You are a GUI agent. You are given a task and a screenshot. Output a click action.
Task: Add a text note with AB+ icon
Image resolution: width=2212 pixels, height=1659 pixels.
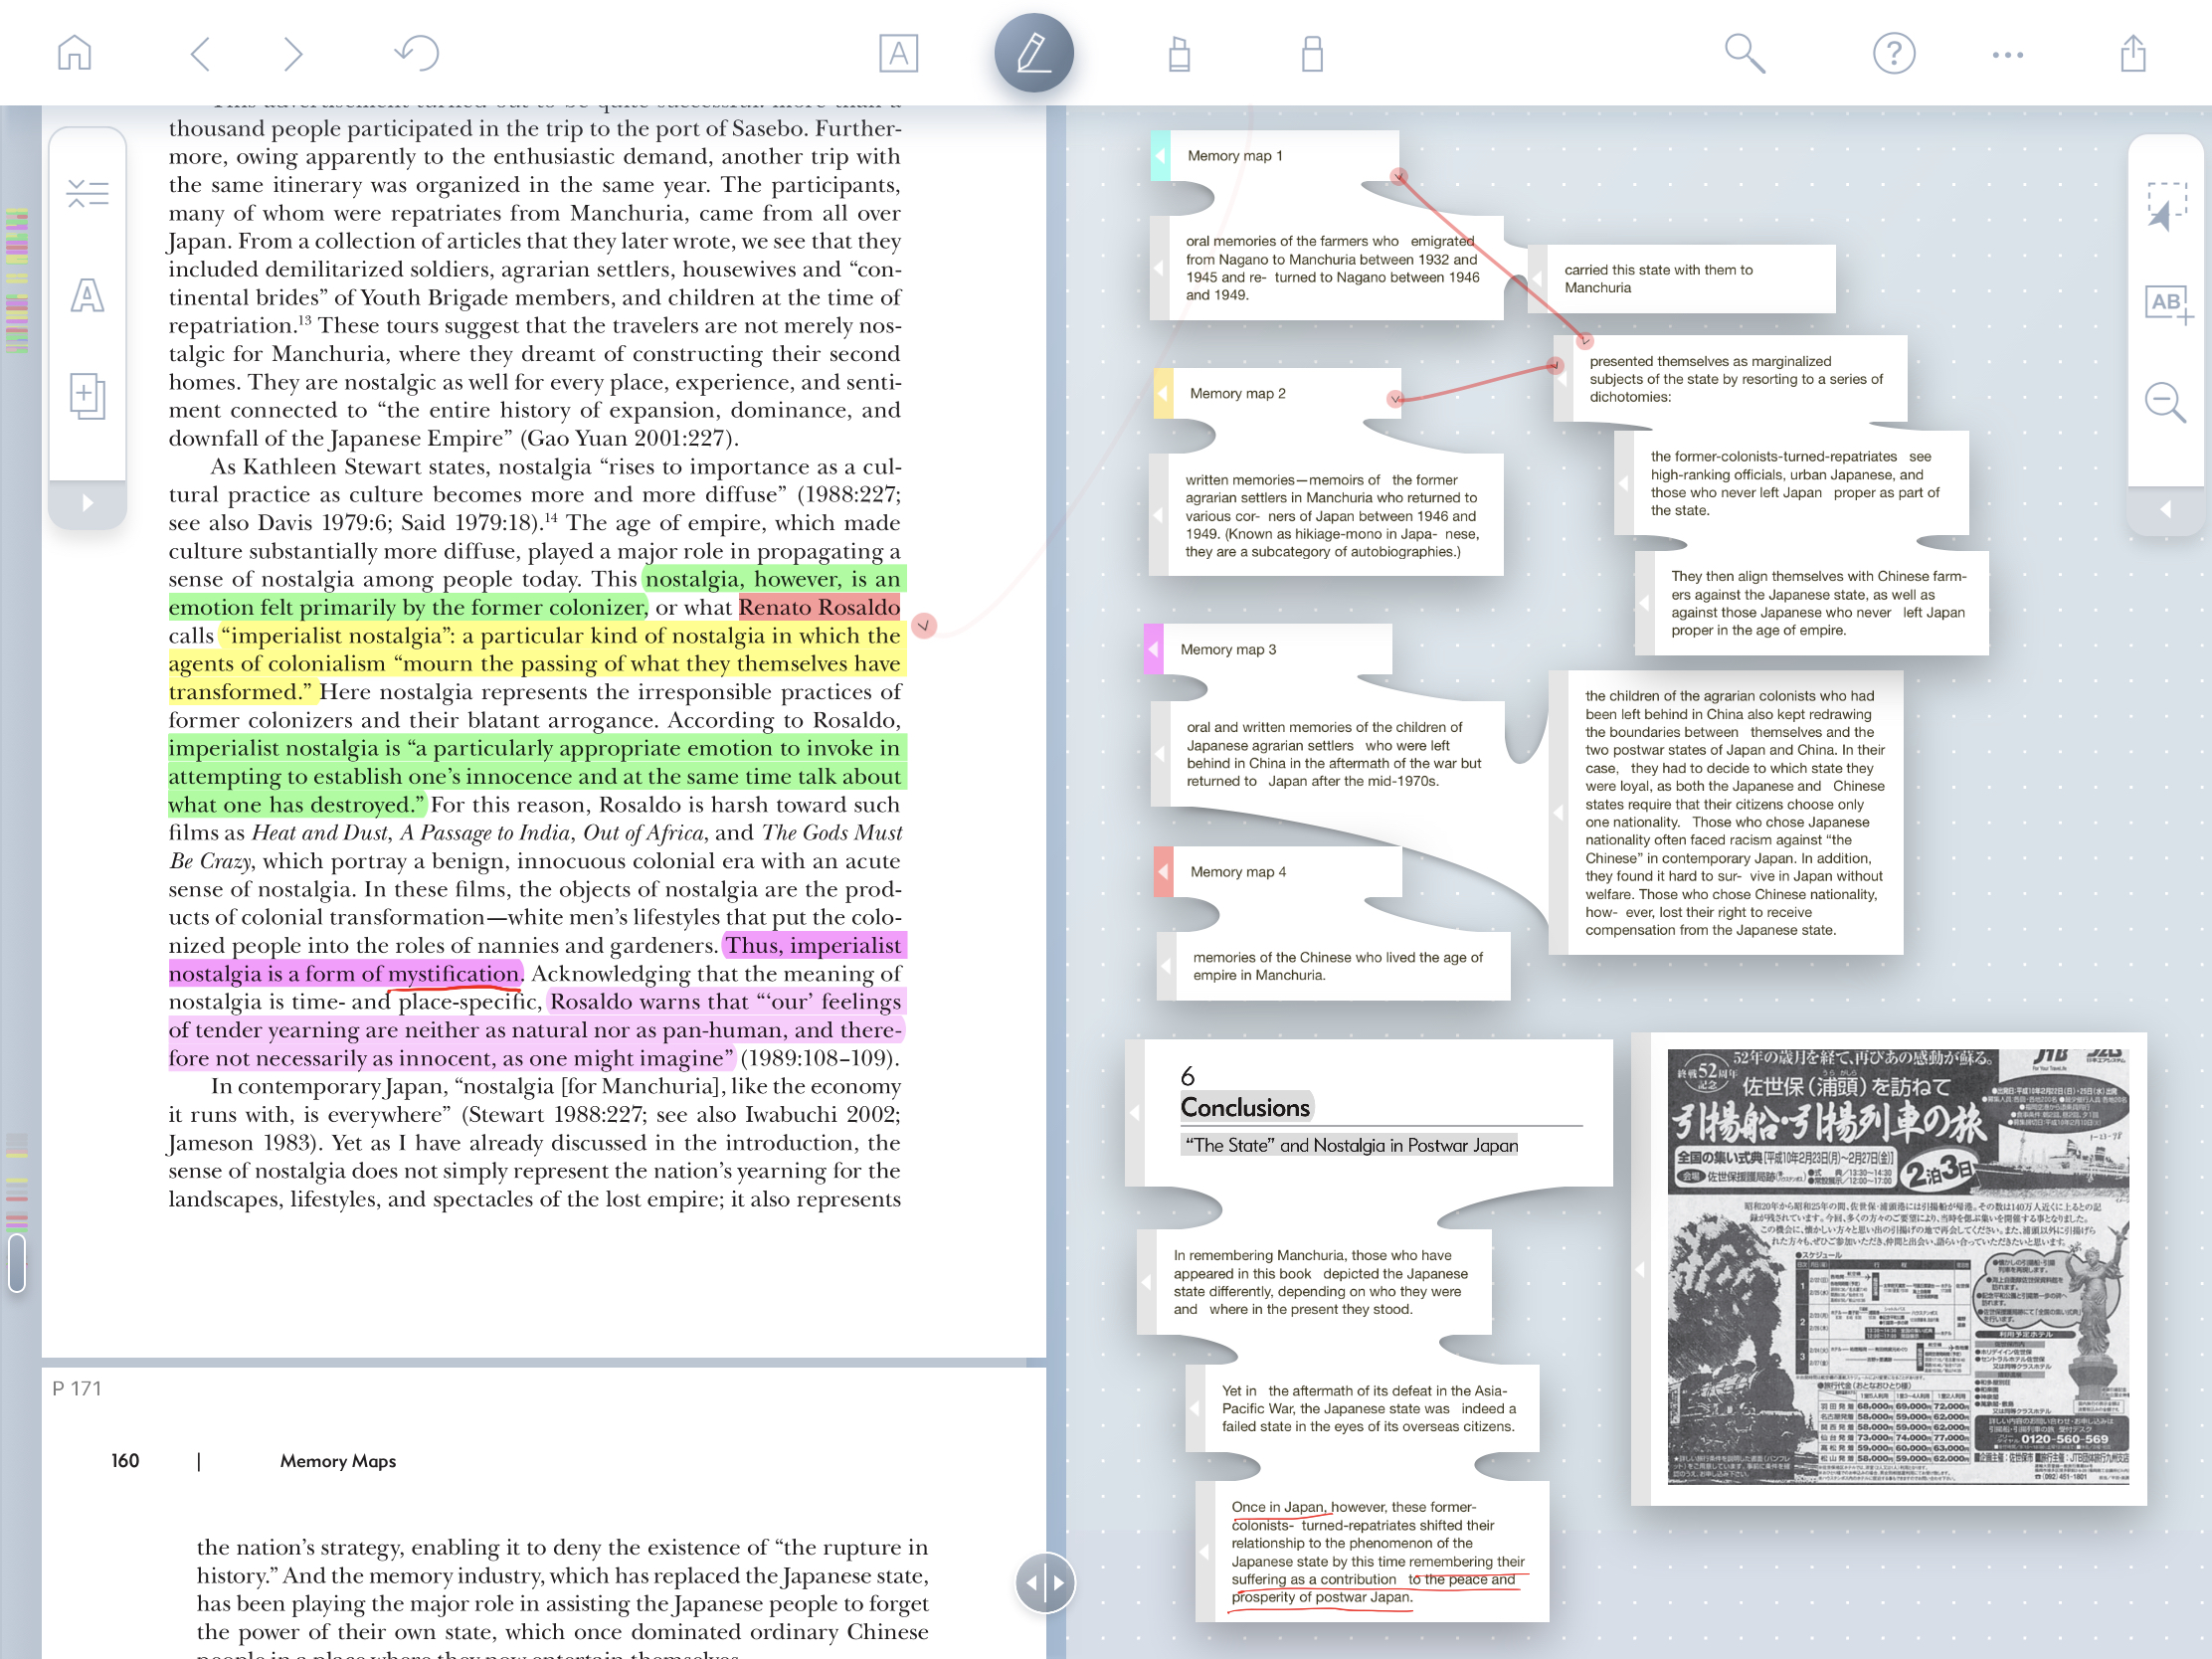click(x=2166, y=304)
